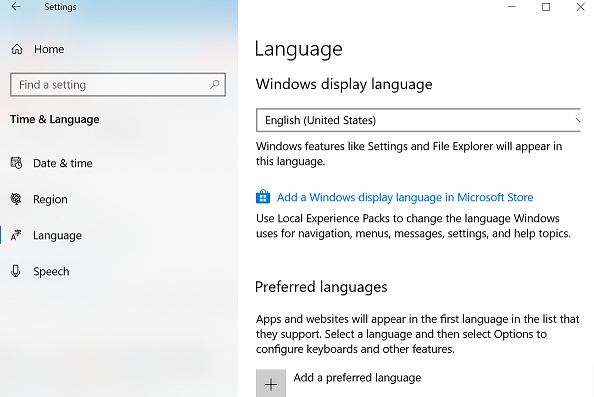Open Add a Windows display language link
This screenshot has width=594, height=397.
(405, 197)
